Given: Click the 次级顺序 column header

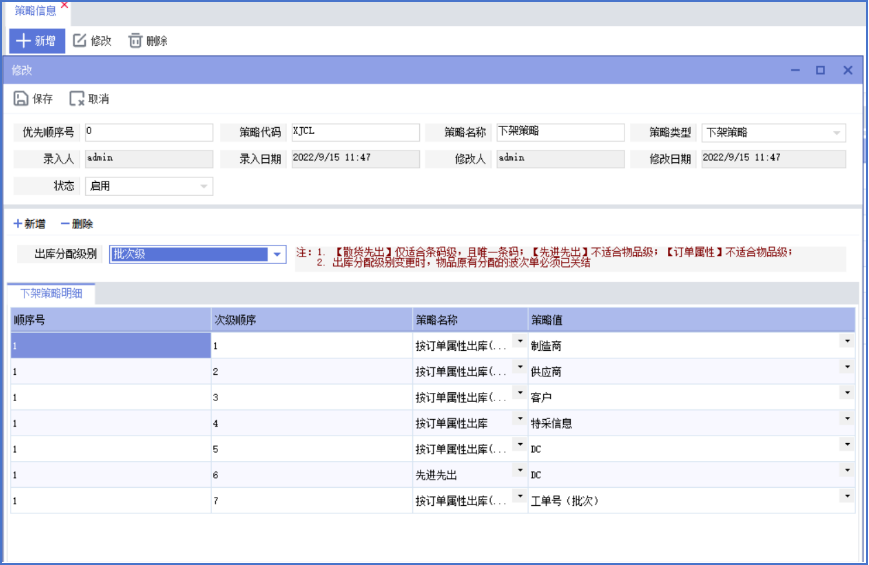Looking at the screenshot, I should click(x=311, y=320).
